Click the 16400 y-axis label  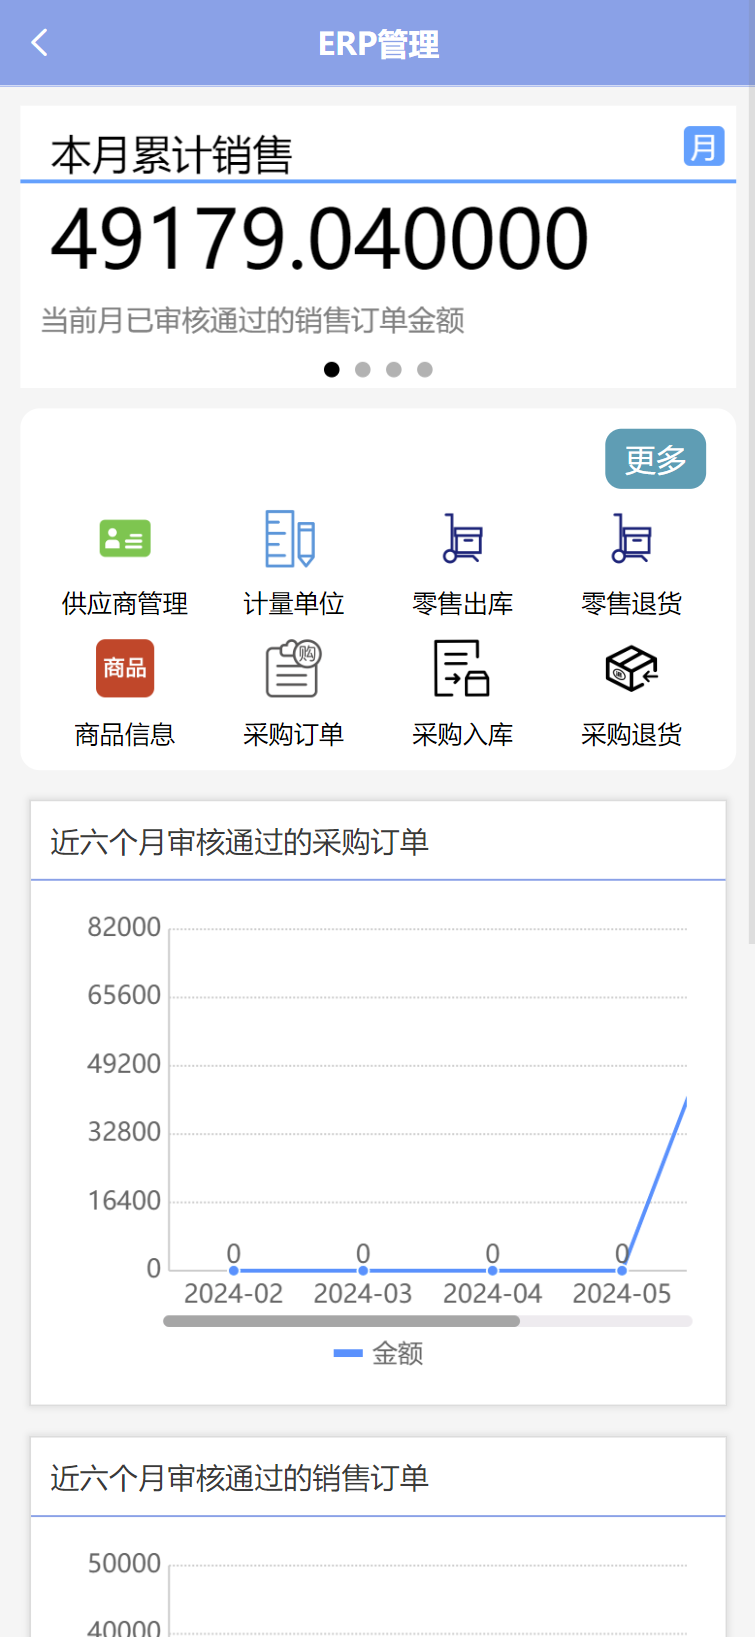[x=124, y=1201]
